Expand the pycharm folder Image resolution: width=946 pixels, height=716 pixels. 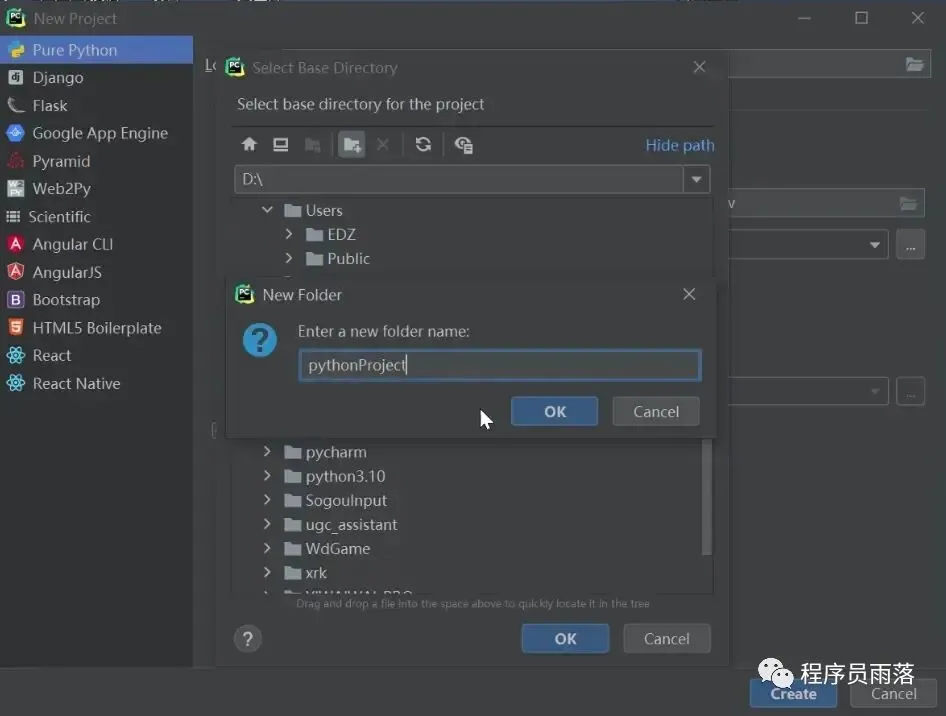point(267,452)
